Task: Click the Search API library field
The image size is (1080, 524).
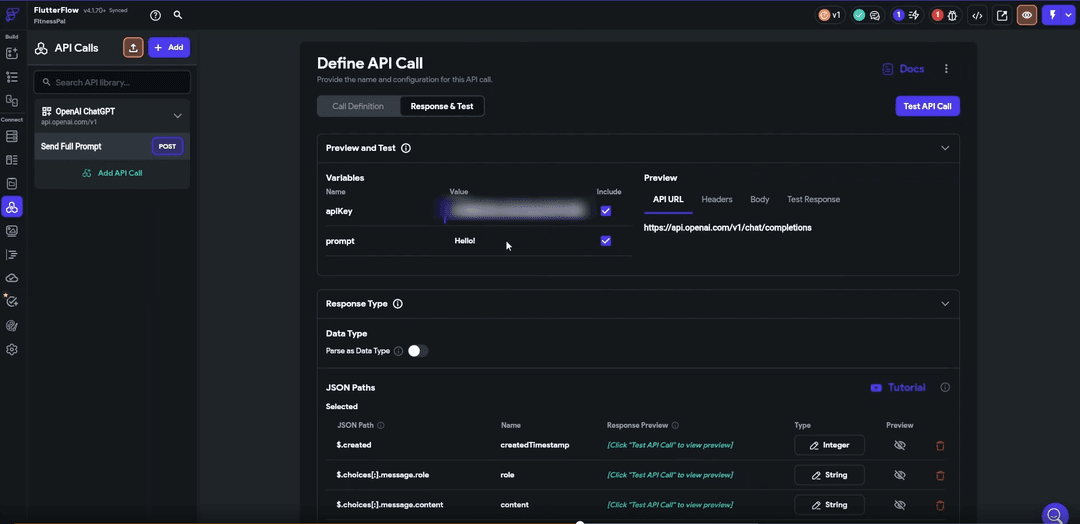Action: coord(112,82)
